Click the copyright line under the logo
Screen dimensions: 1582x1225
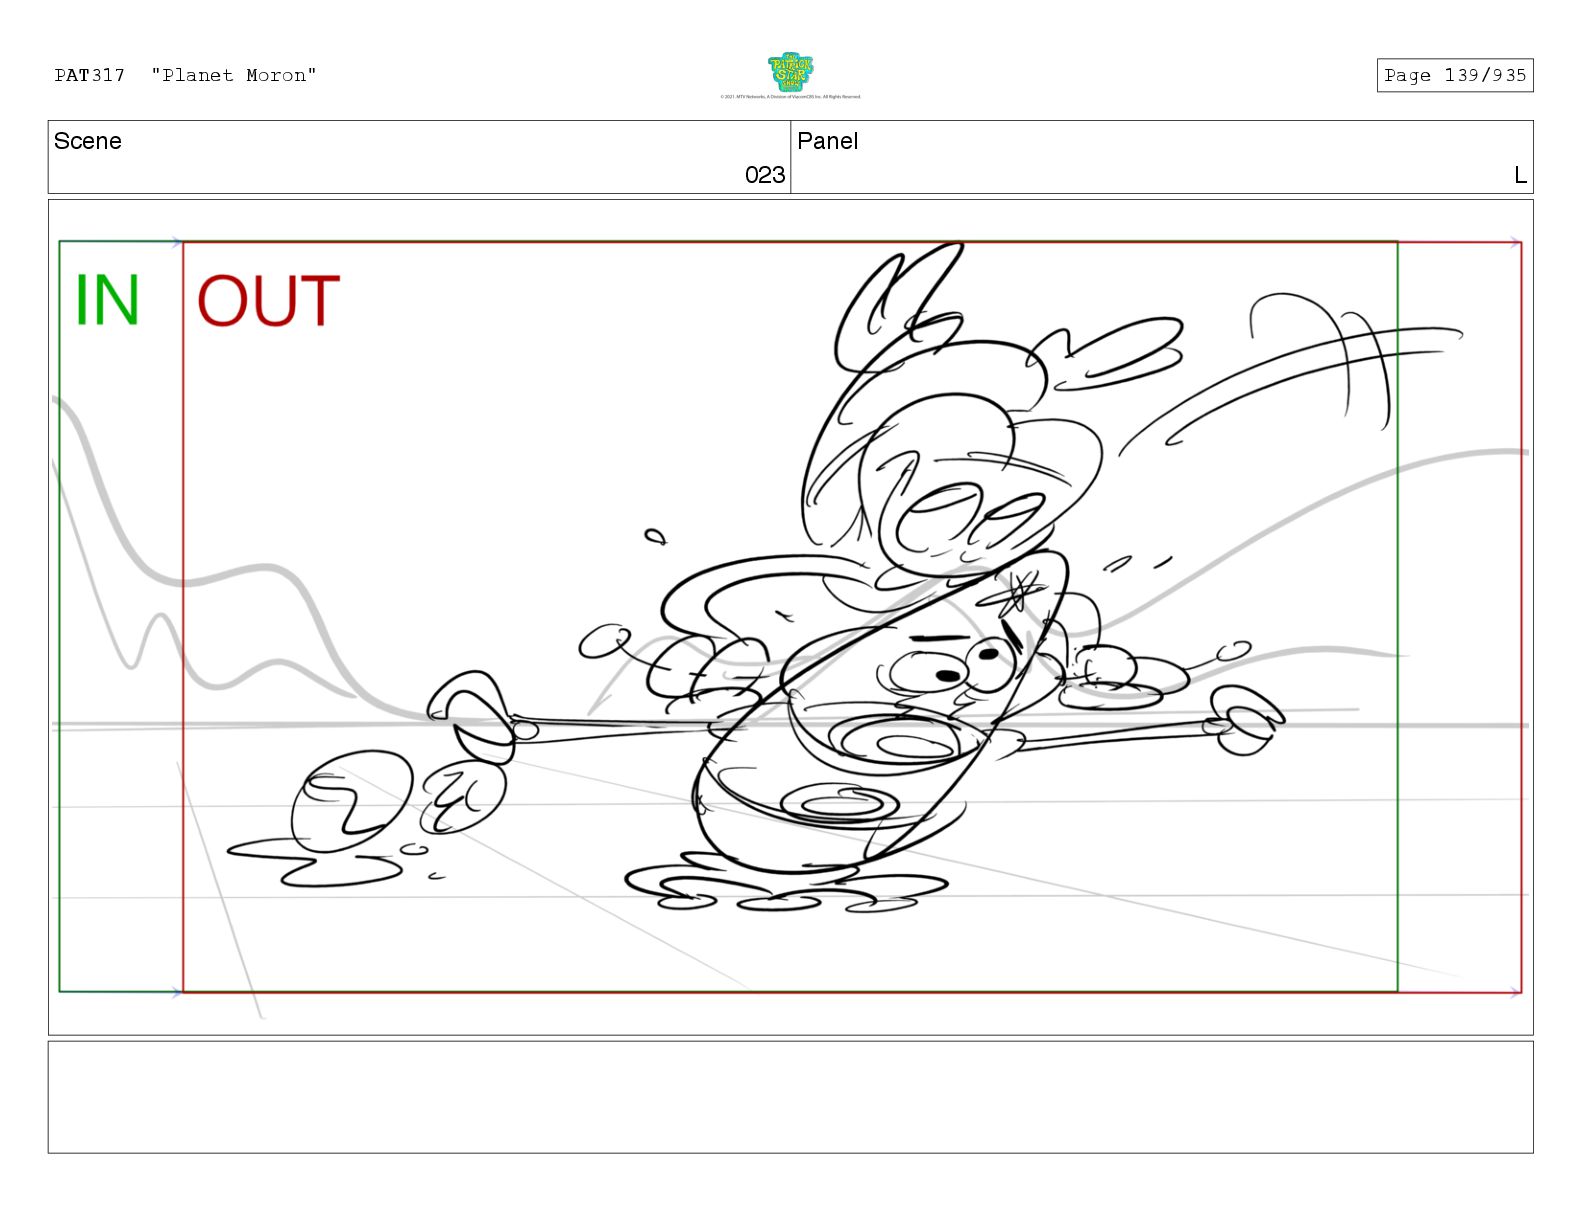790,97
